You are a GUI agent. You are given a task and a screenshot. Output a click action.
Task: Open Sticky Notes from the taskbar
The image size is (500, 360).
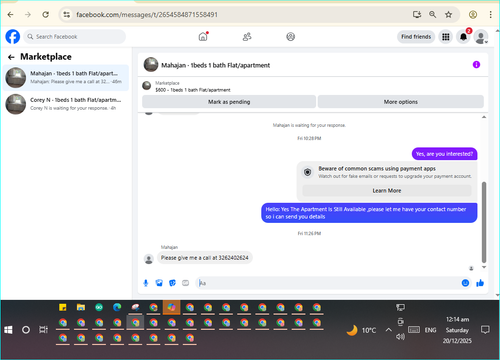[x=63, y=307]
